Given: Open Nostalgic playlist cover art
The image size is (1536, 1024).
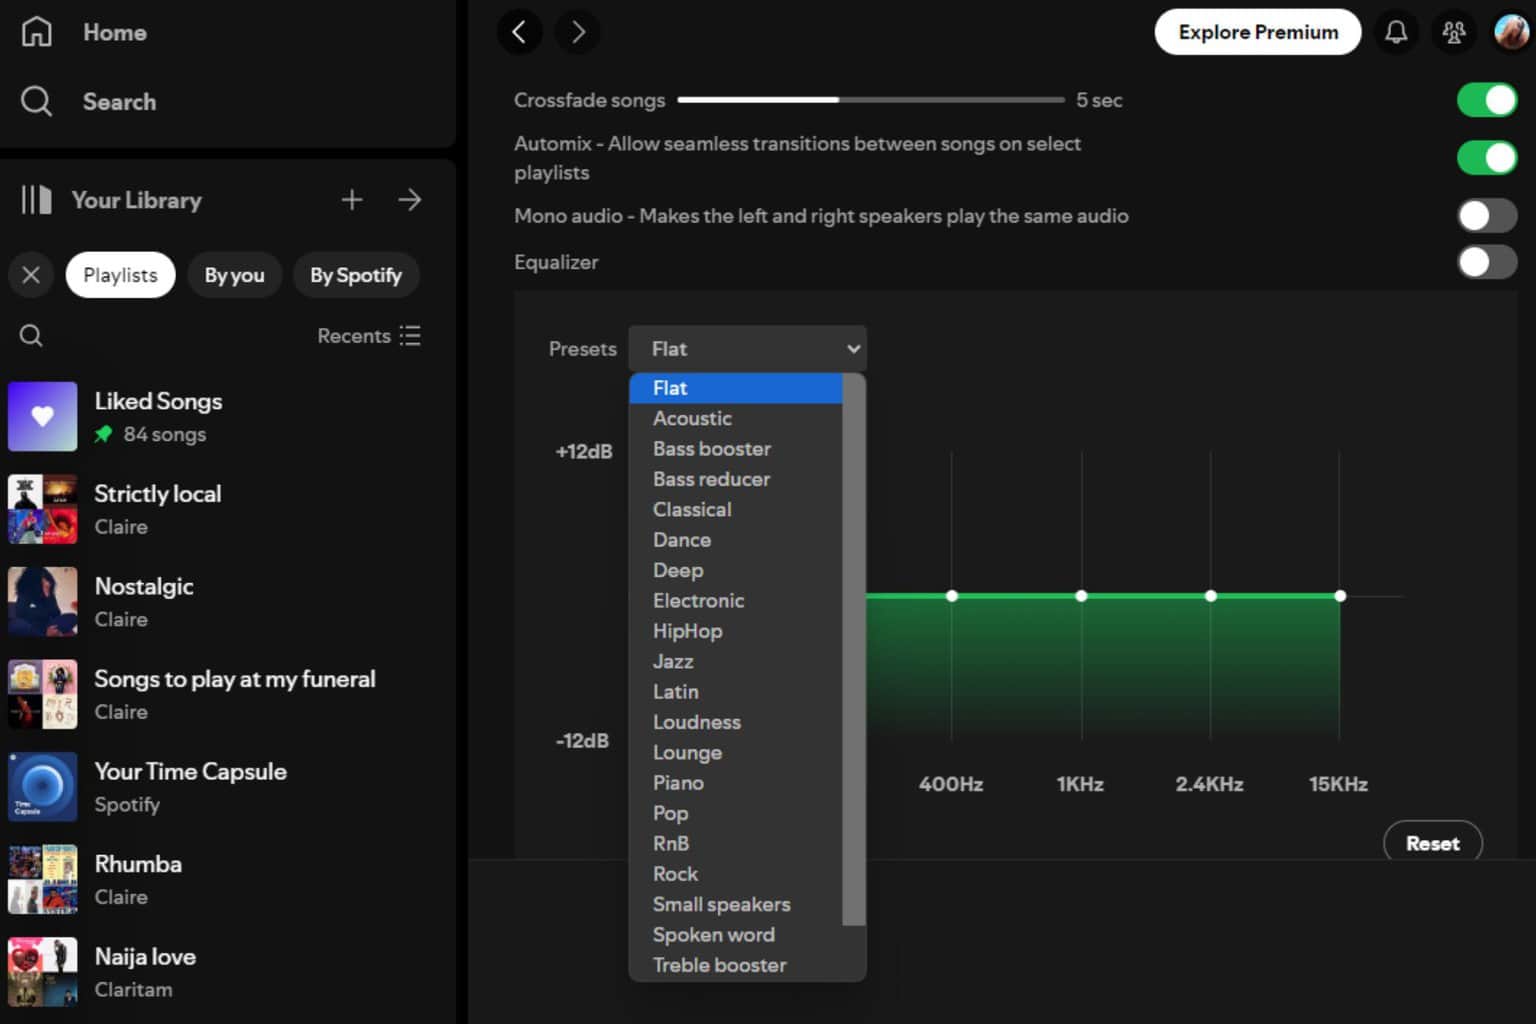Looking at the screenshot, I should pyautogui.click(x=43, y=602).
